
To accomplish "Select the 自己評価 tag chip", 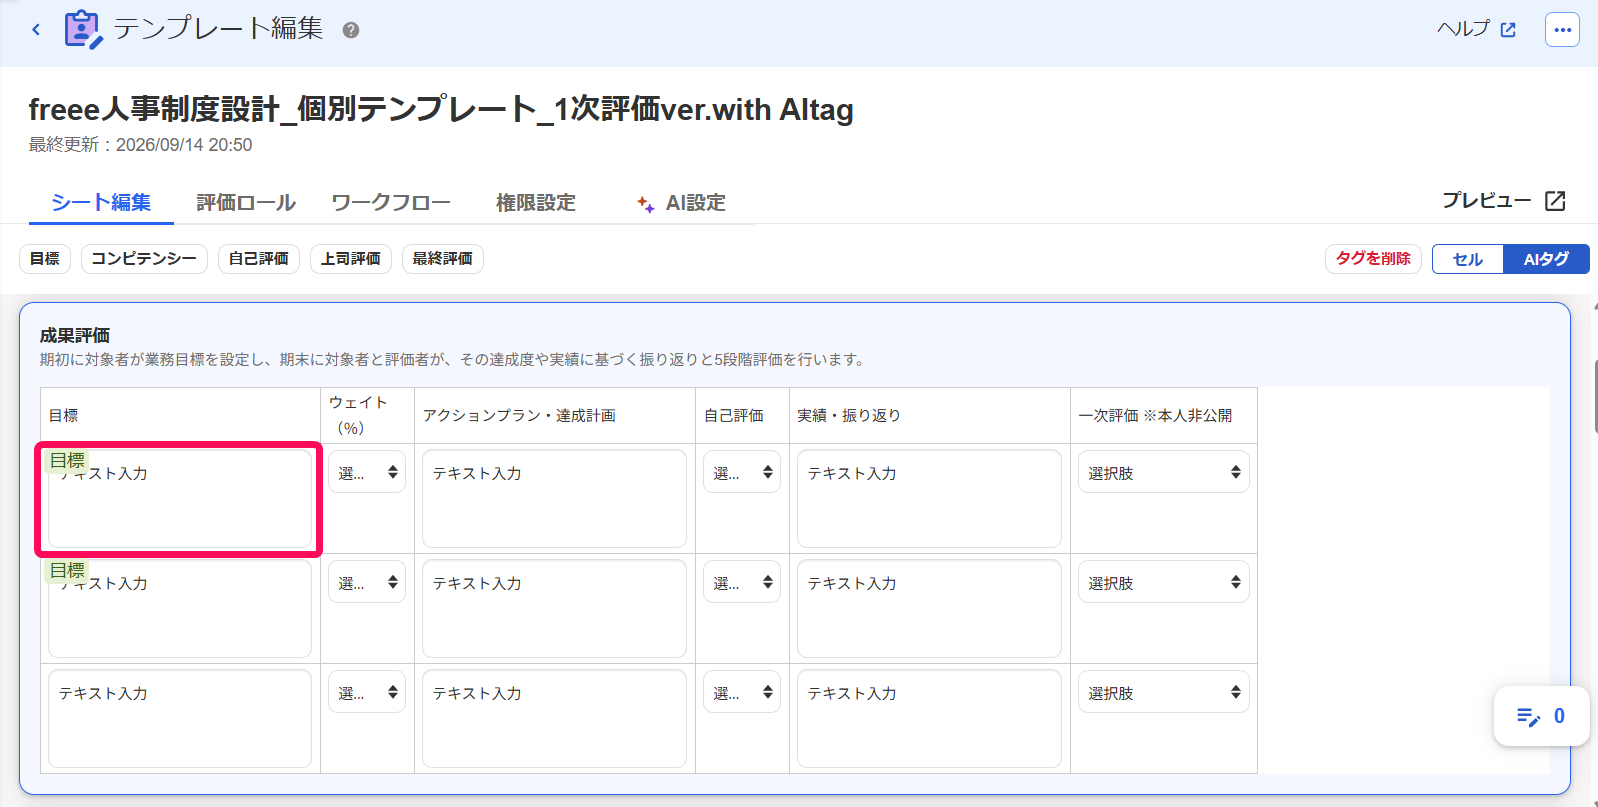I will coord(259,259).
